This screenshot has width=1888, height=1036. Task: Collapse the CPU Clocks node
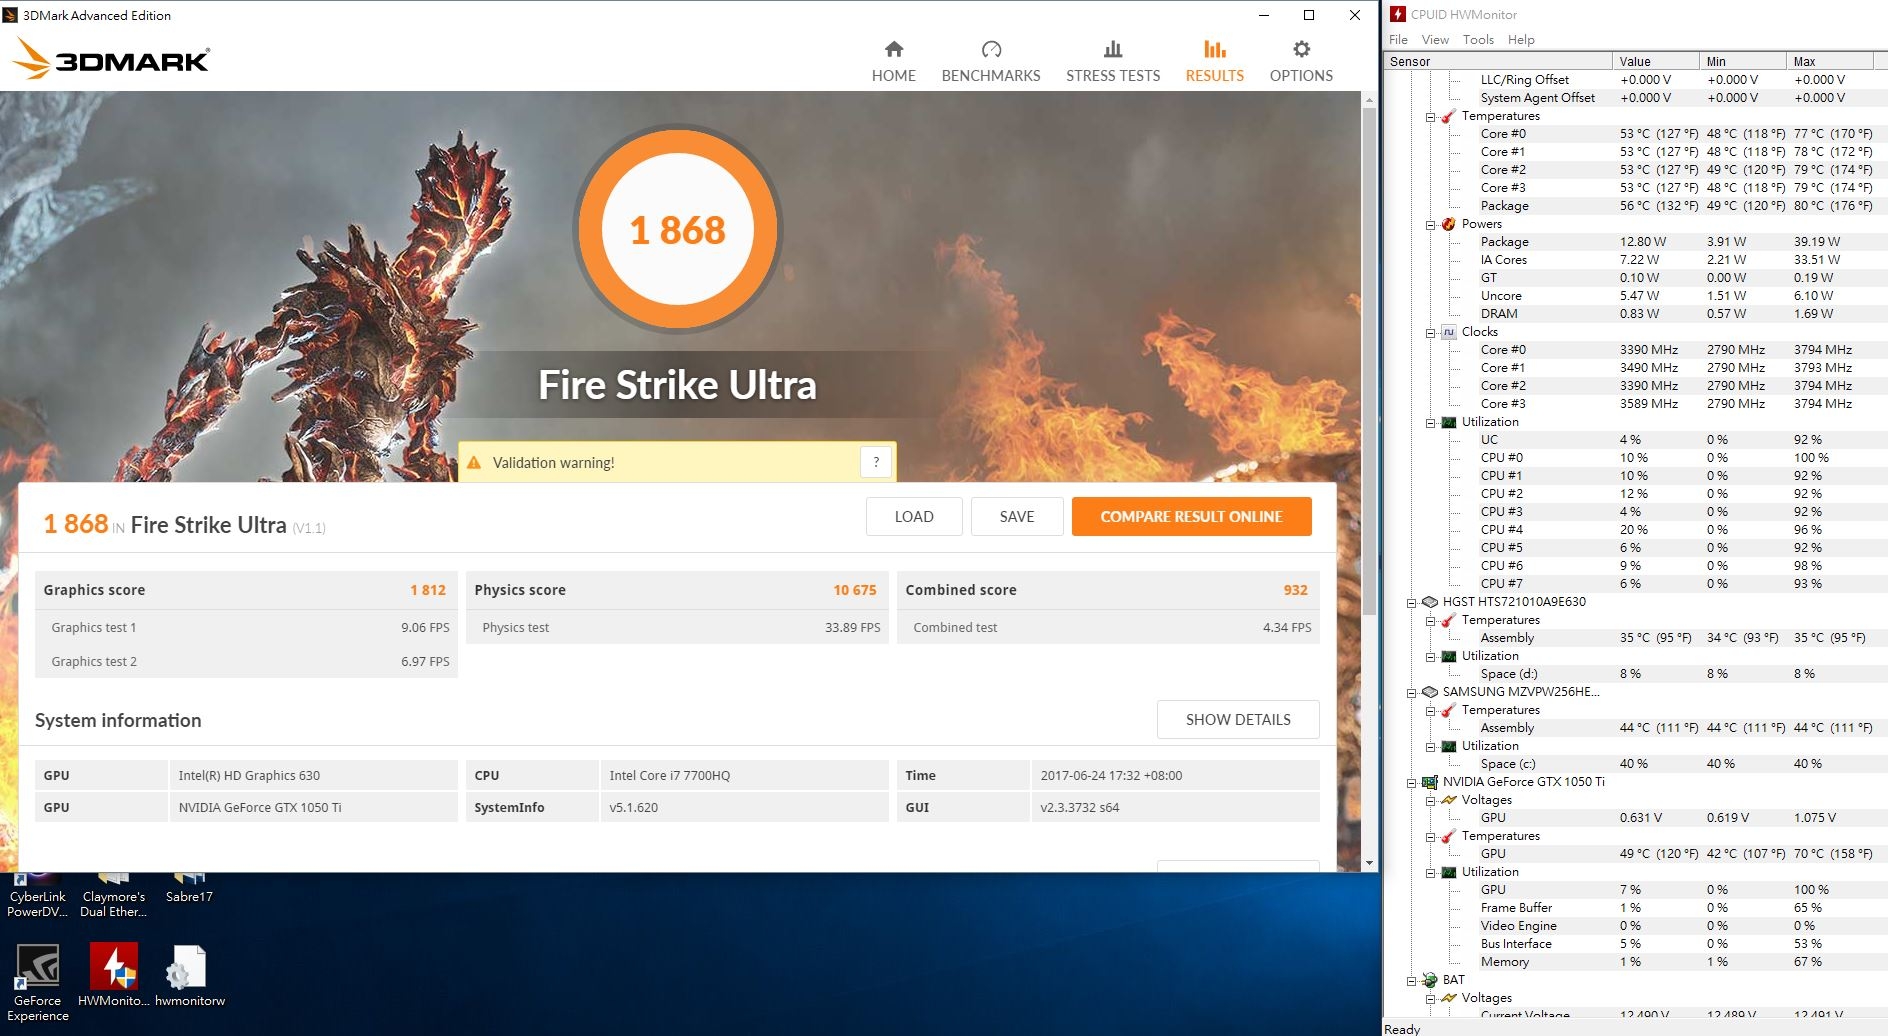click(1430, 333)
